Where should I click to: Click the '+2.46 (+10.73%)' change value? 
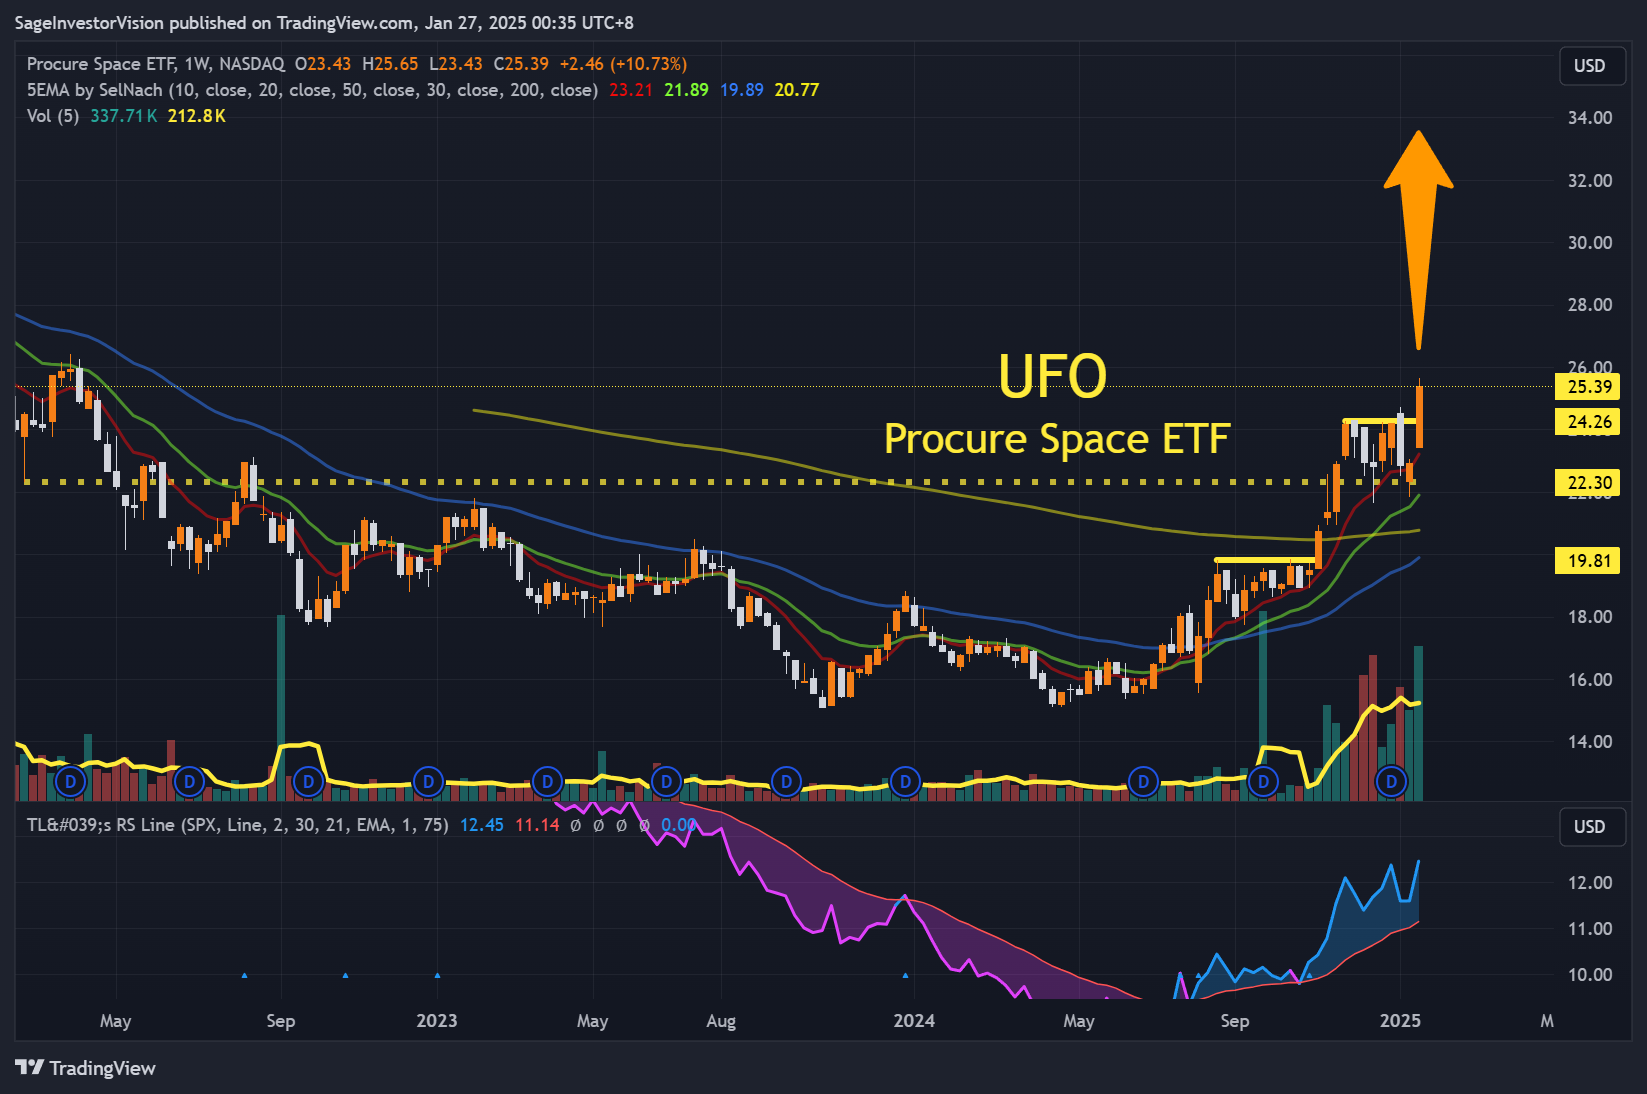(x=623, y=64)
